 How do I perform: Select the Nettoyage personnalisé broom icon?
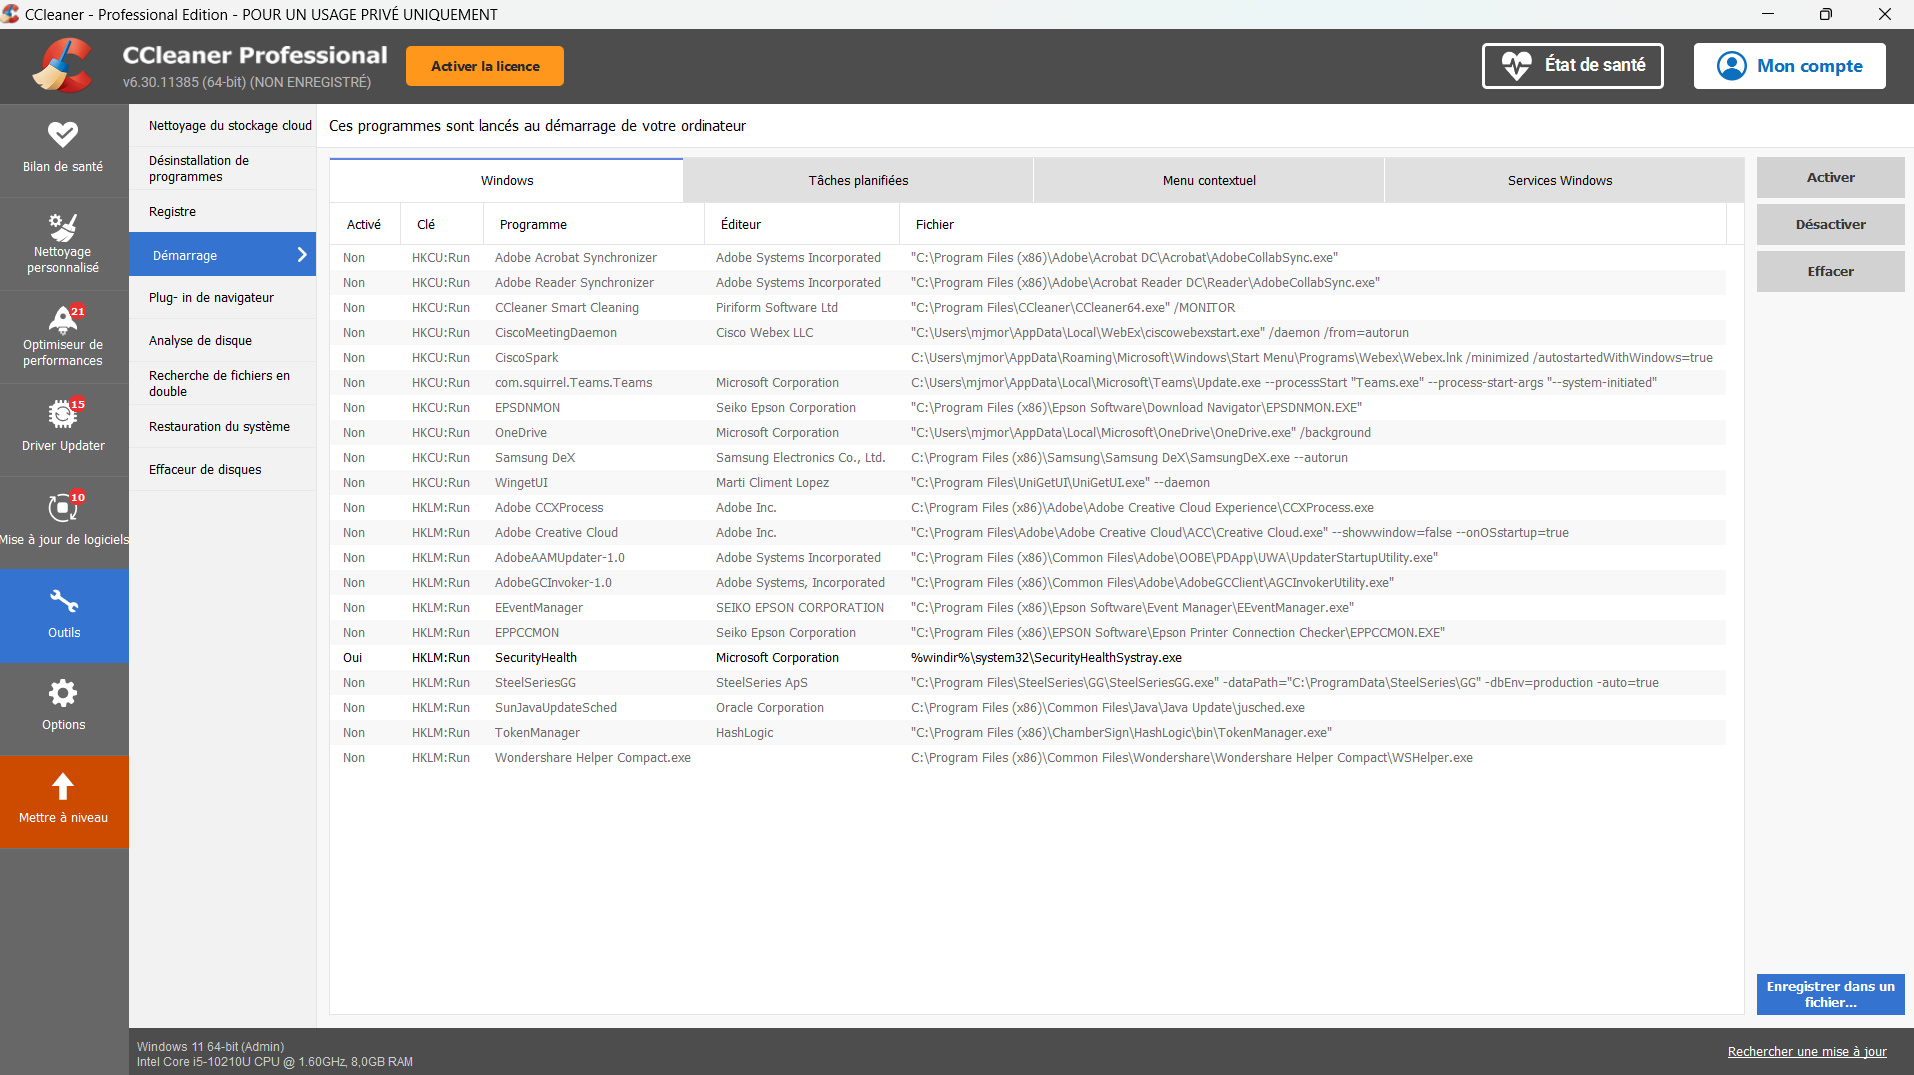(63, 227)
